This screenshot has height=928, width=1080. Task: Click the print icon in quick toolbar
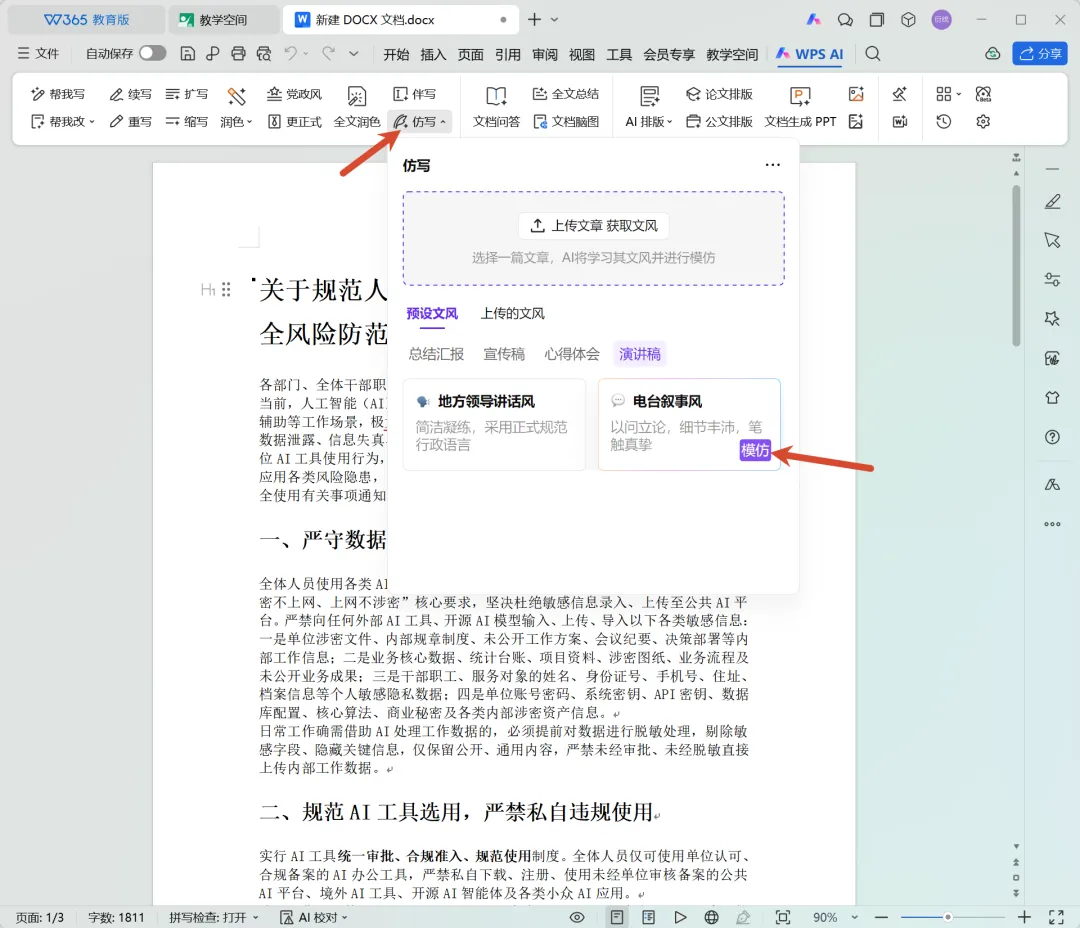(238, 54)
